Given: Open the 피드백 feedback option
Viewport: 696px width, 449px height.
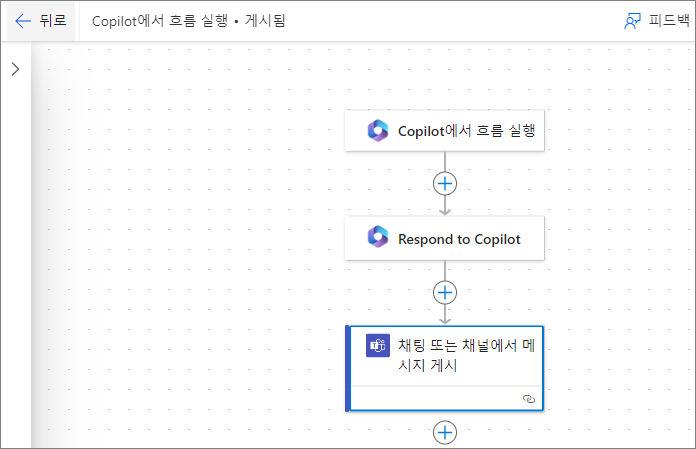Looking at the screenshot, I should click(657, 20).
